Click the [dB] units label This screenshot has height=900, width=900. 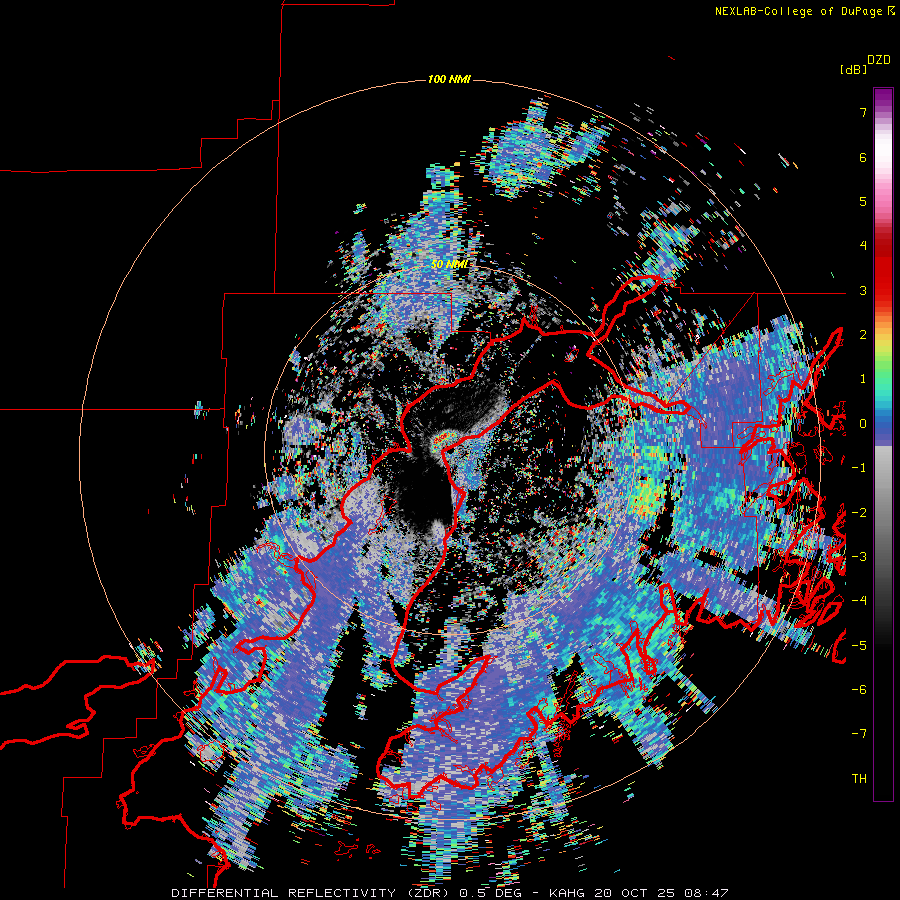pyautogui.click(x=854, y=70)
